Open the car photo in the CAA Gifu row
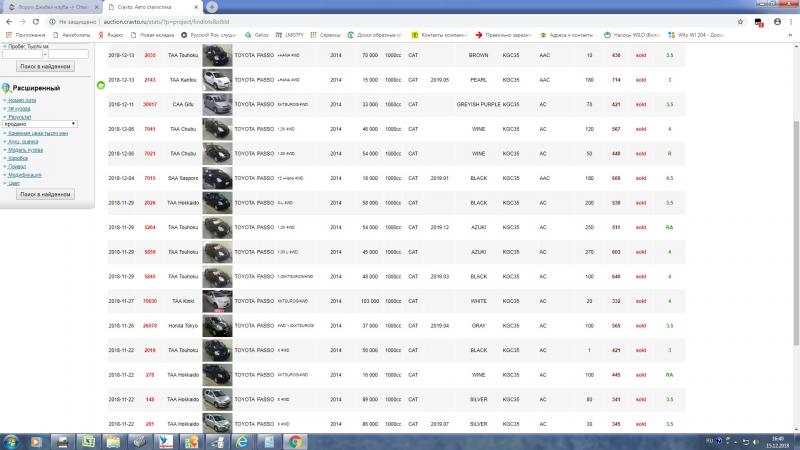 (217, 105)
